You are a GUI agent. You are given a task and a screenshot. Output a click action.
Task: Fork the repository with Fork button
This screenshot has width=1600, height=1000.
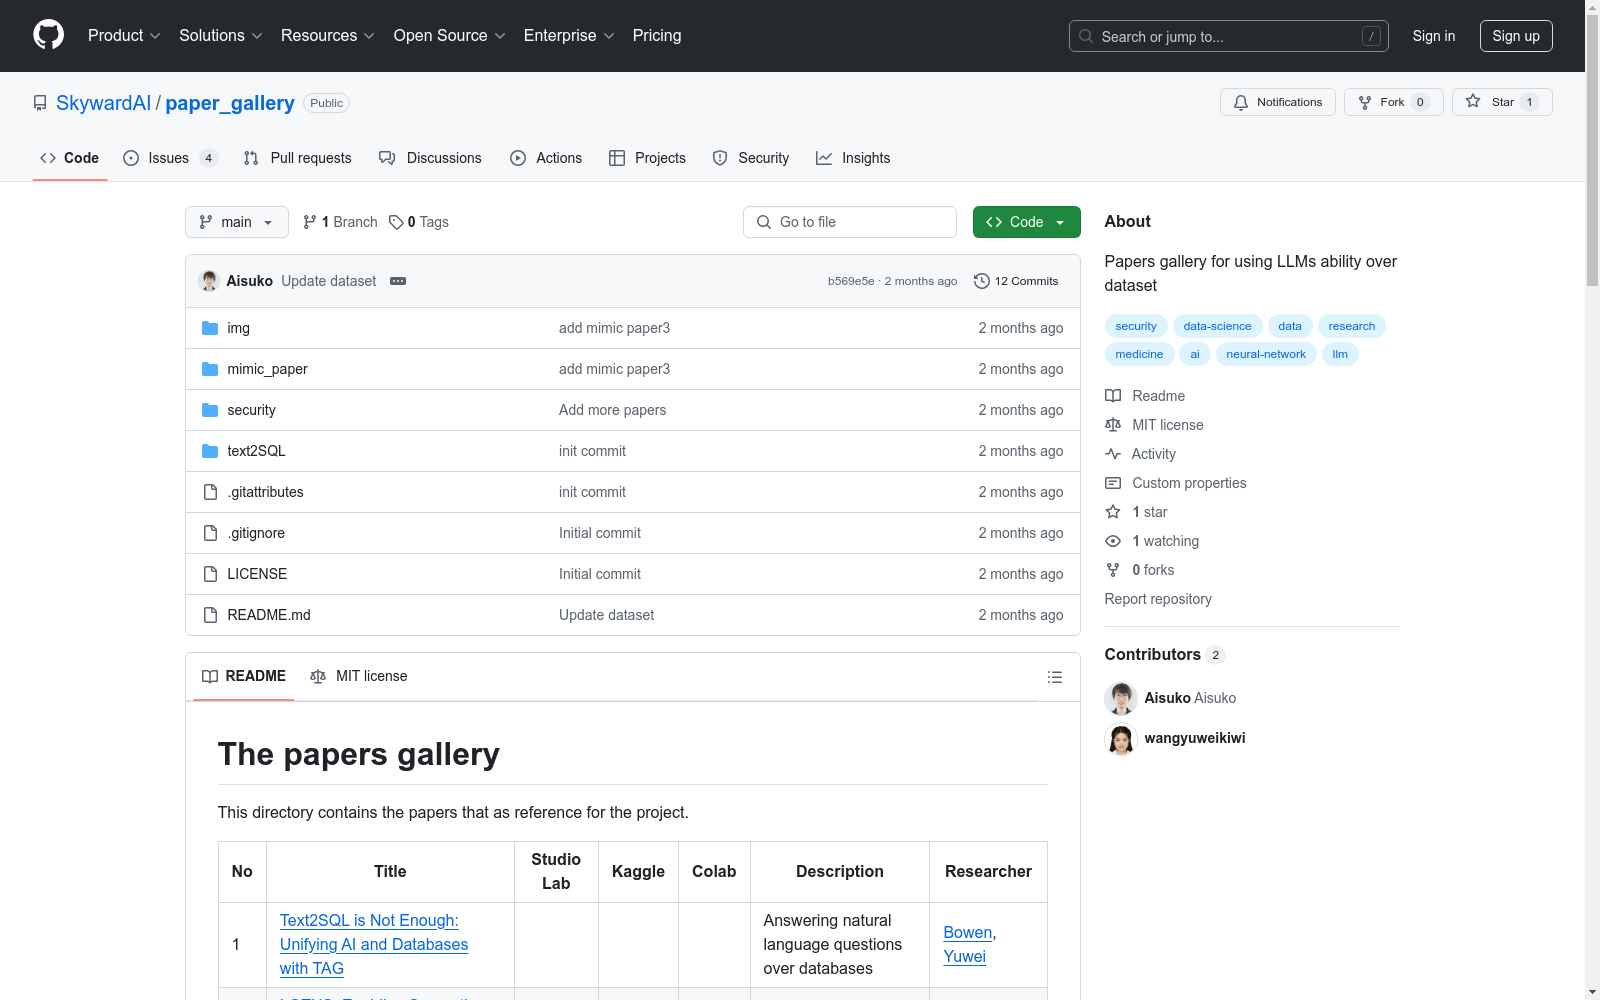click(1394, 102)
